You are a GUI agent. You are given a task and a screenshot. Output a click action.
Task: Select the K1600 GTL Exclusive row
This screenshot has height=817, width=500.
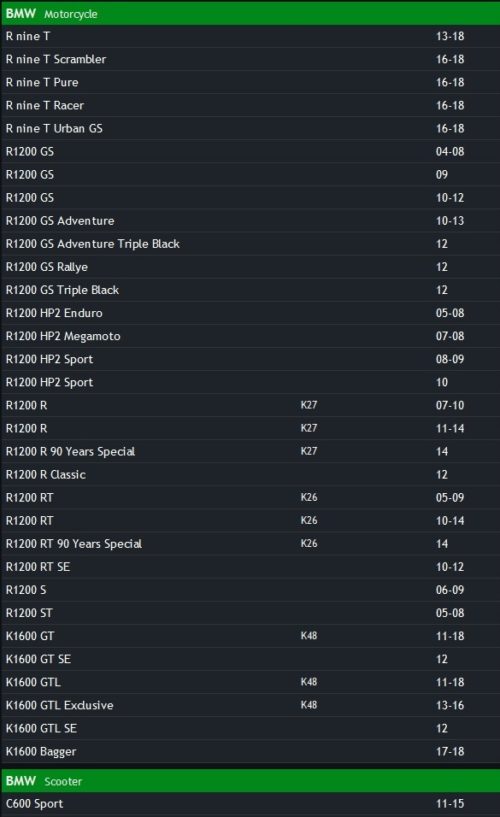(x=250, y=705)
